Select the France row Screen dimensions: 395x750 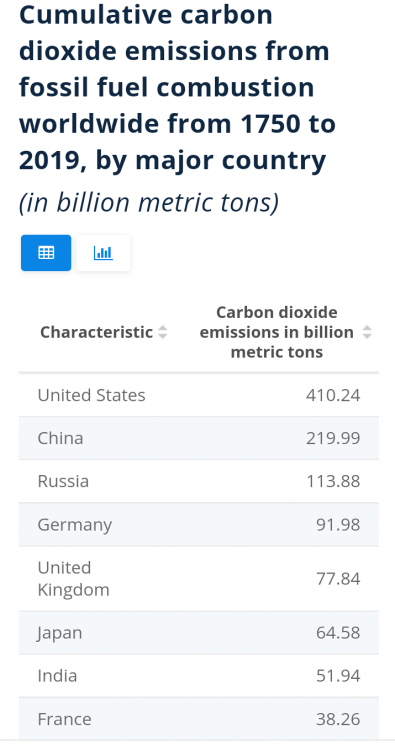tap(199, 719)
